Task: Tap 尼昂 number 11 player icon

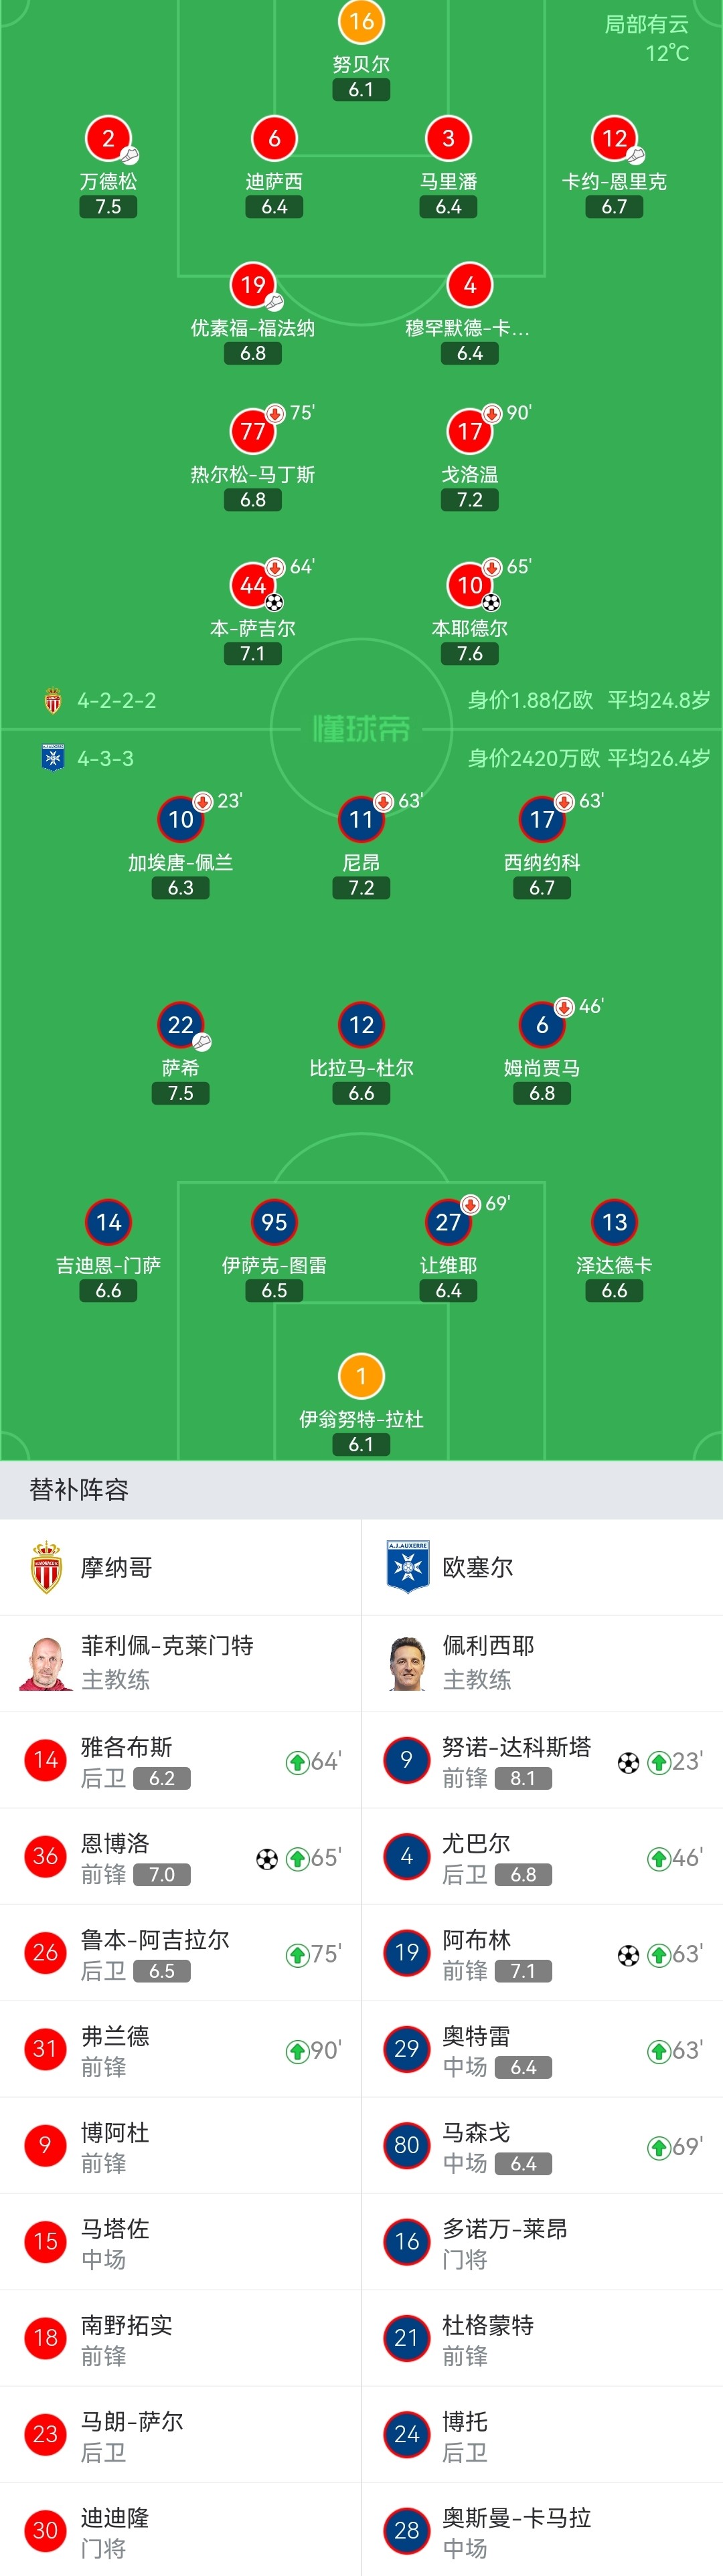Action: pyautogui.click(x=361, y=819)
